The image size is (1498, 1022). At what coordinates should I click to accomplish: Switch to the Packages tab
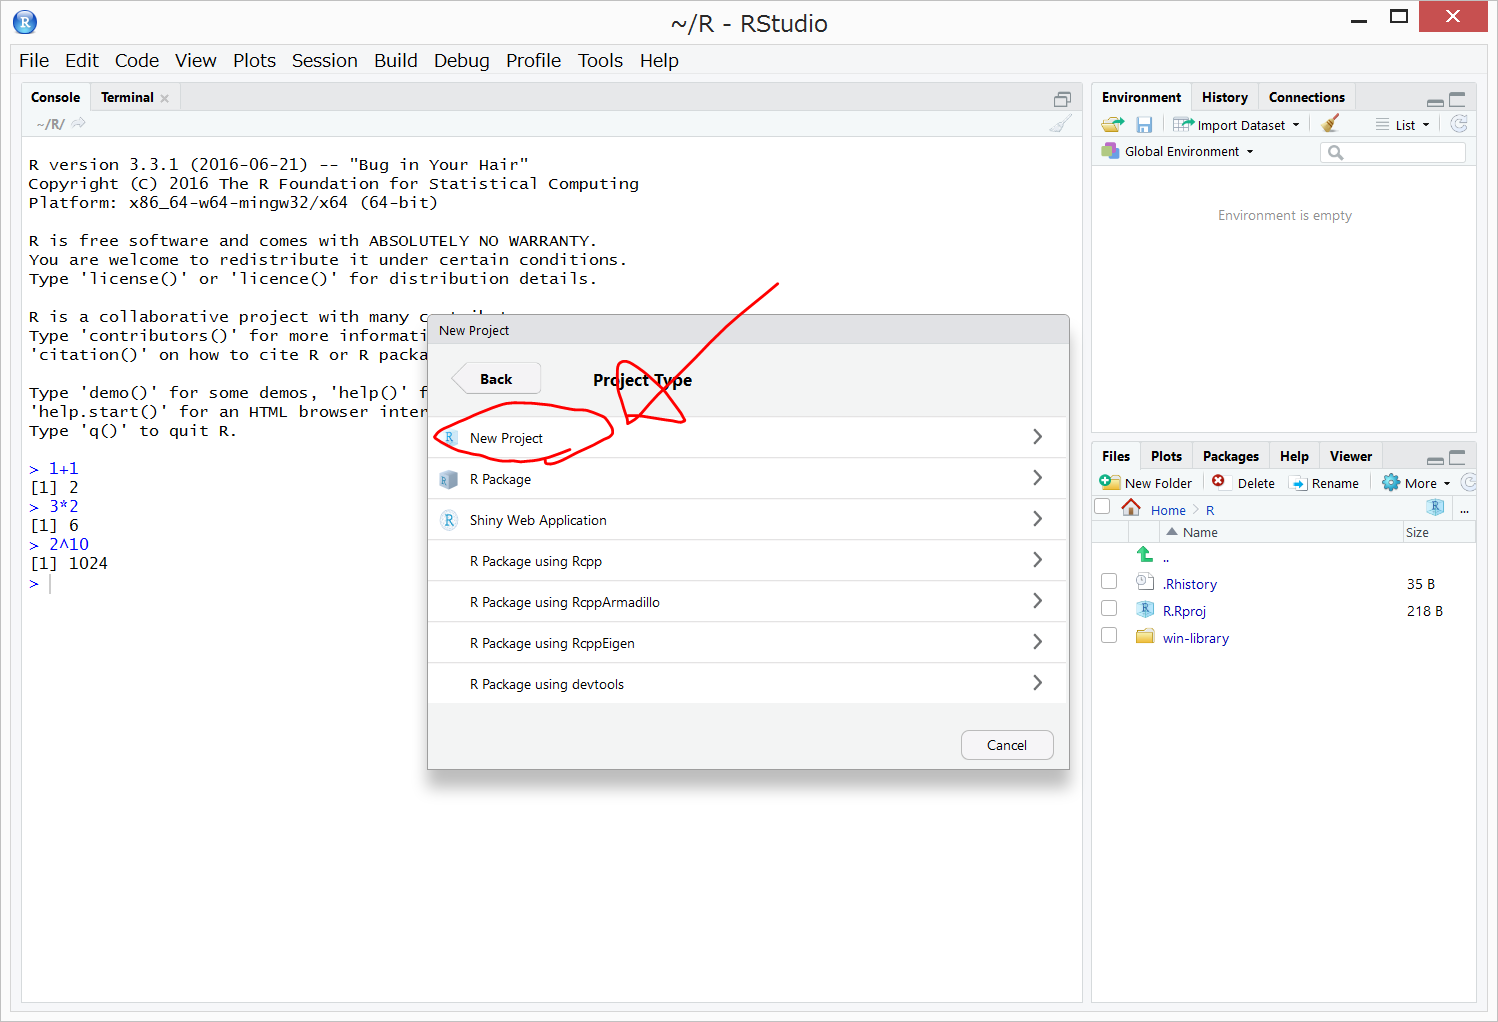(x=1230, y=456)
